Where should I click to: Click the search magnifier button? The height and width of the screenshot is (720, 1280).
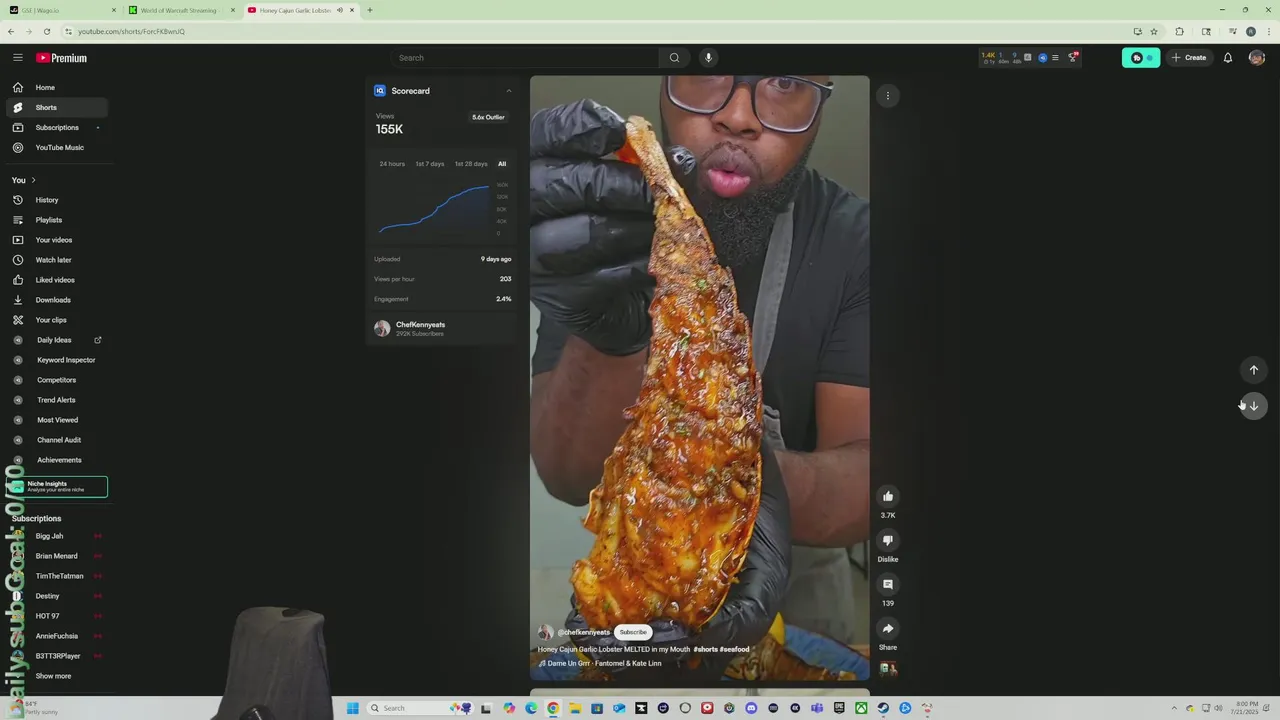point(674,58)
